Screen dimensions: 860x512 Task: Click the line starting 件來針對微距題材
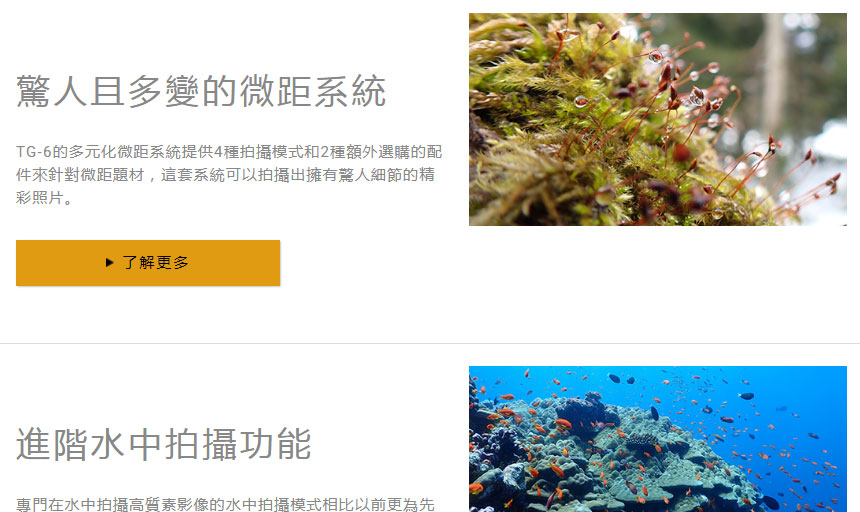225,175
